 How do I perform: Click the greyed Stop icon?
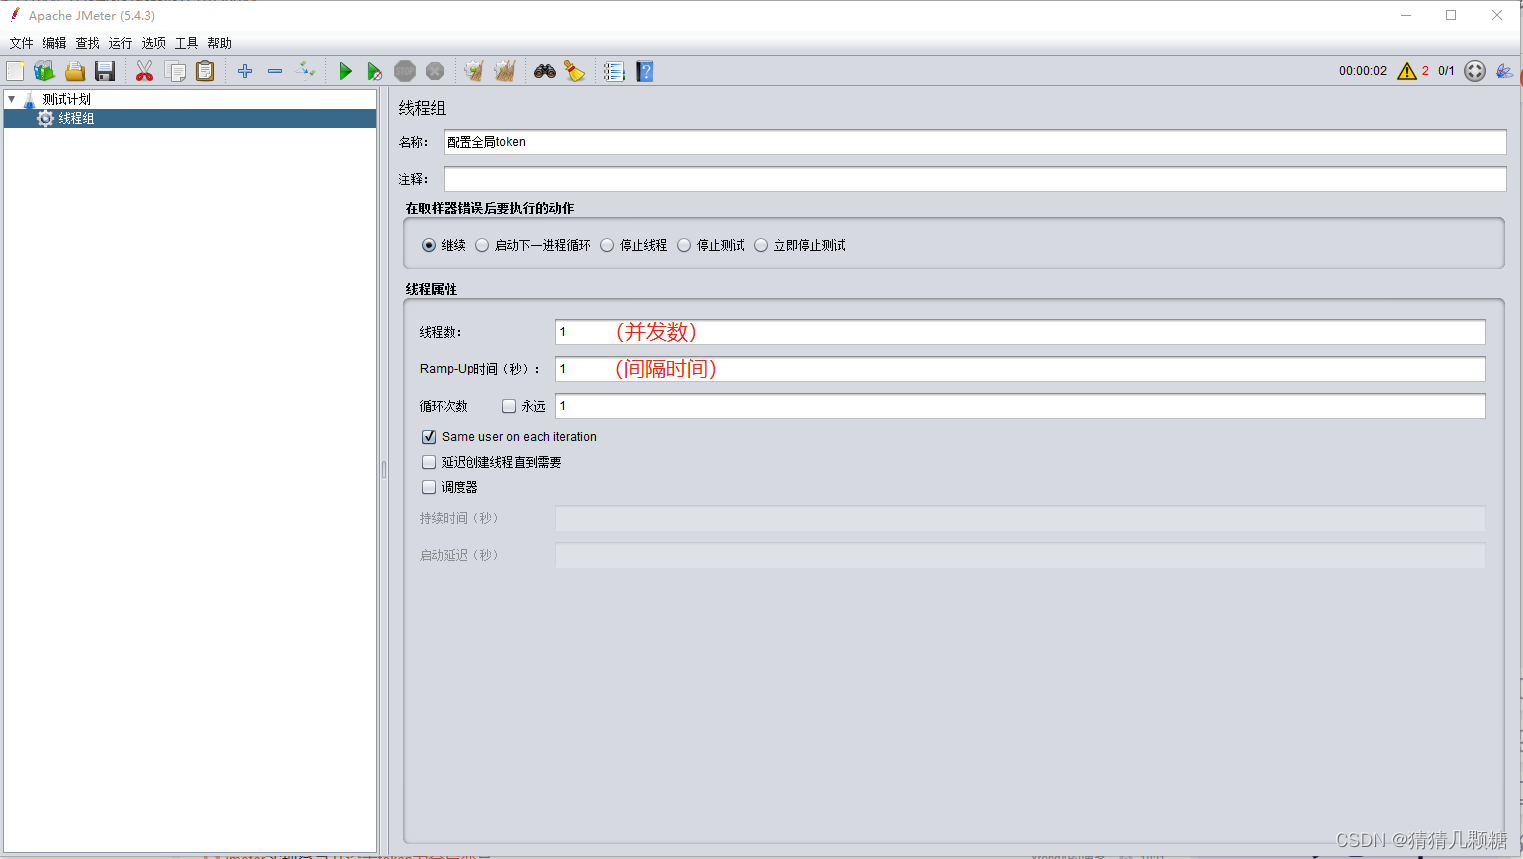pos(405,71)
